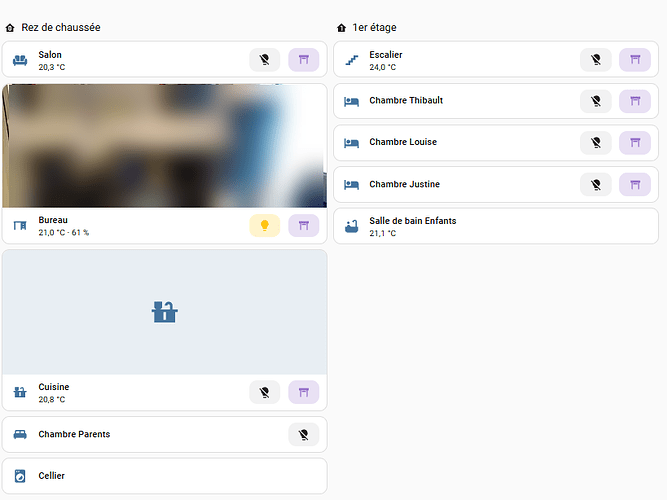Toggle the Chambre Parents light
The height and width of the screenshot is (500, 667).
click(303, 435)
